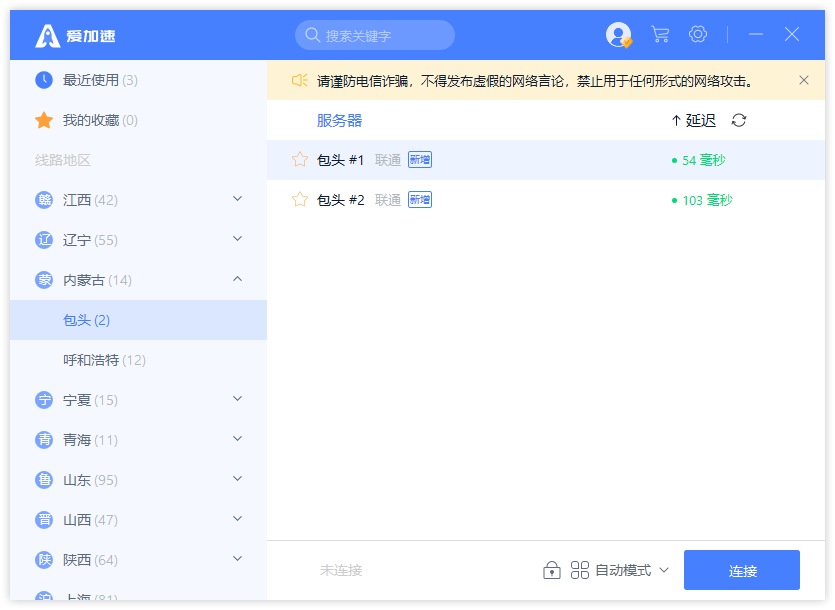Expand the 山西 (47) region chevron
This screenshot has height=610, width=835.
(x=238, y=518)
